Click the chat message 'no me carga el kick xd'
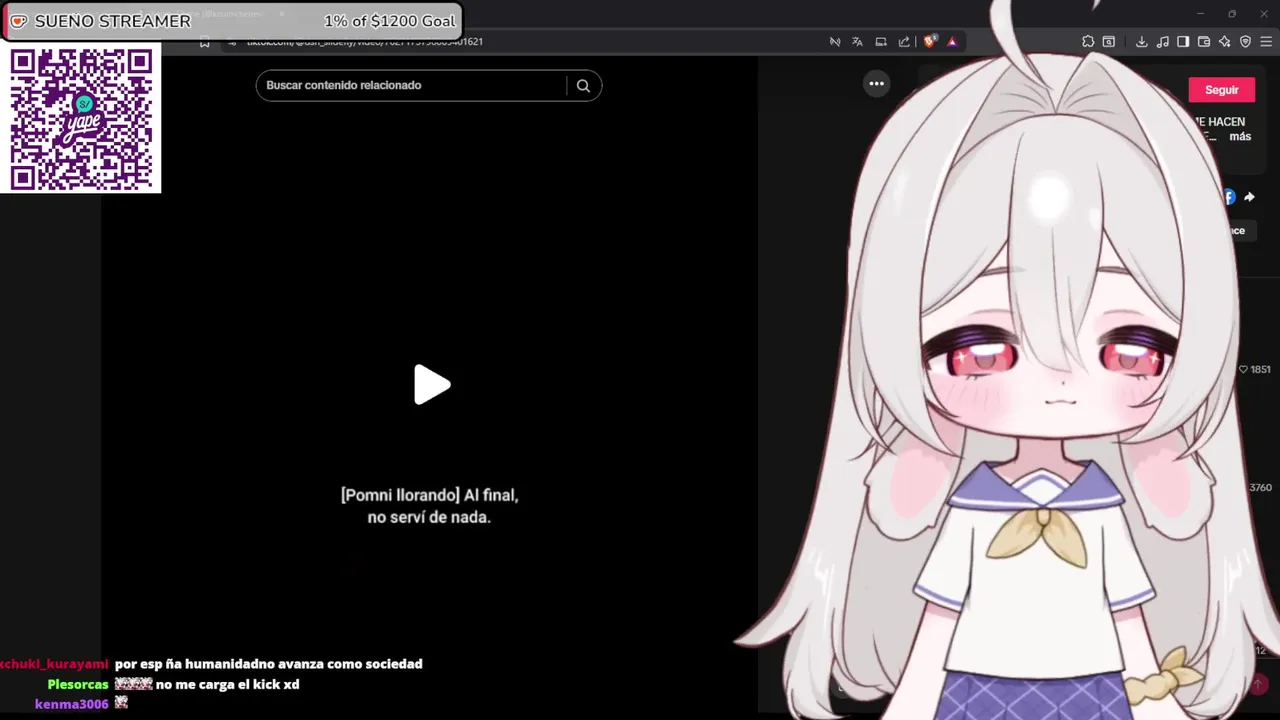1280x720 pixels. point(227,684)
